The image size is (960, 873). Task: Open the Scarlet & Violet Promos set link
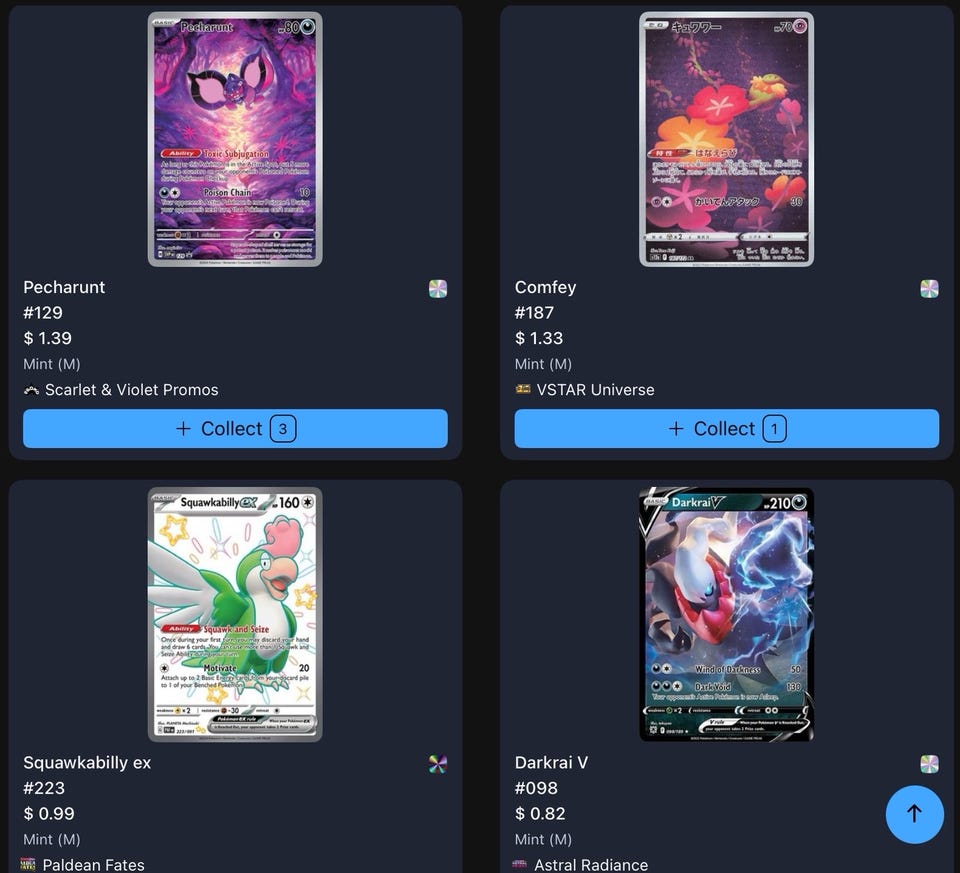[132, 390]
